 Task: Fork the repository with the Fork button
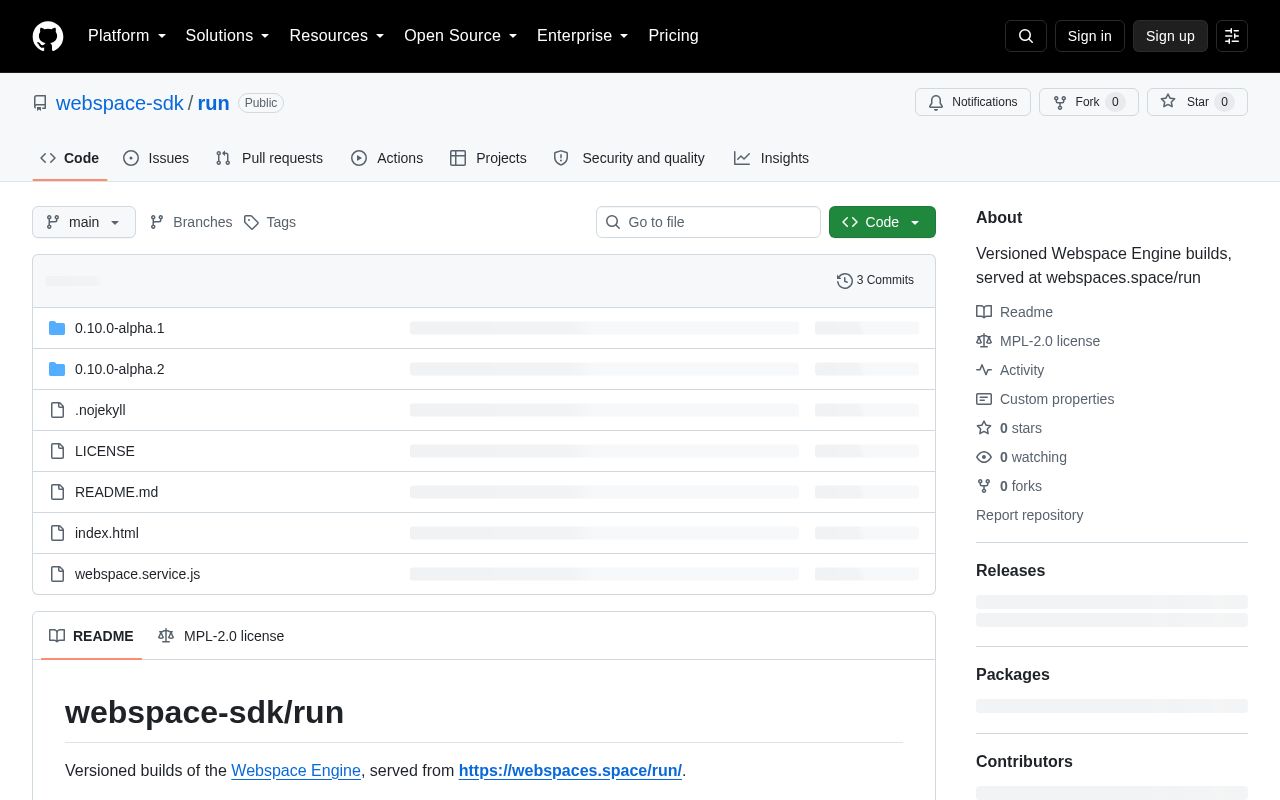tap(1088, 102)
